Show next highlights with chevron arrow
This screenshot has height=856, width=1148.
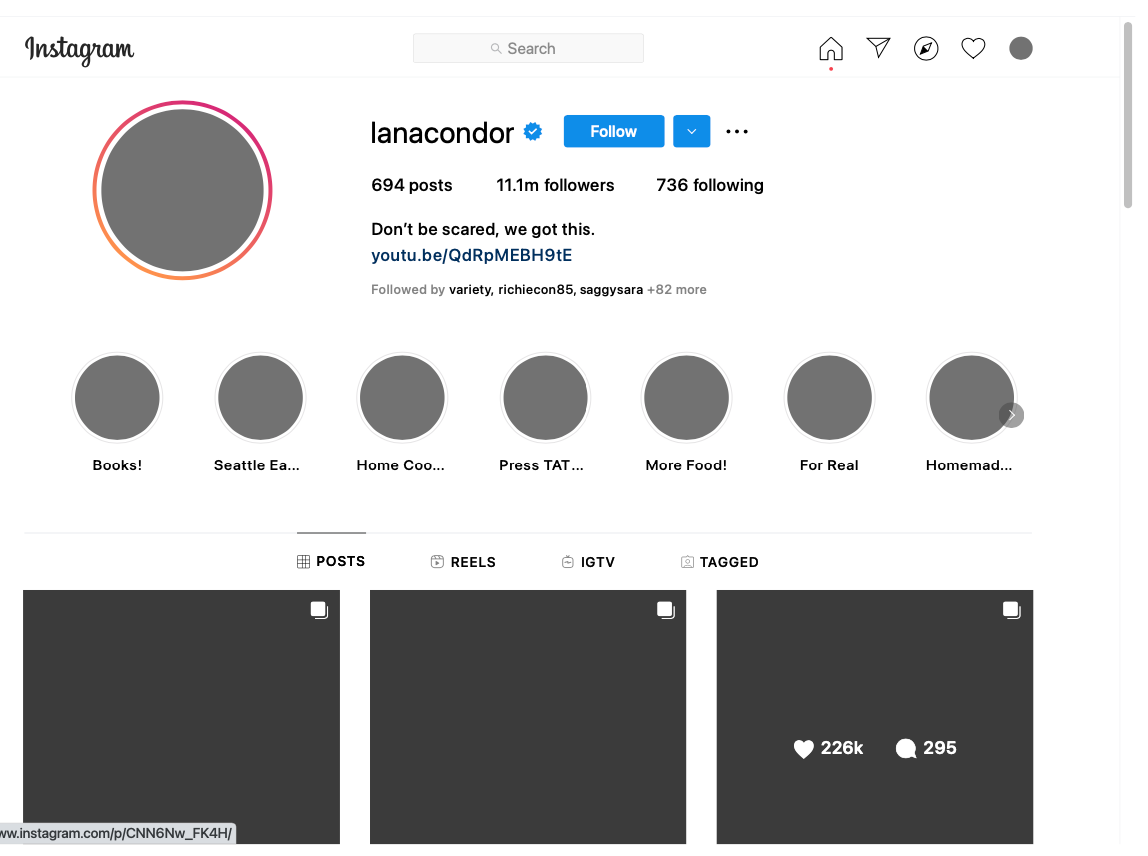tap(1011, 415)
